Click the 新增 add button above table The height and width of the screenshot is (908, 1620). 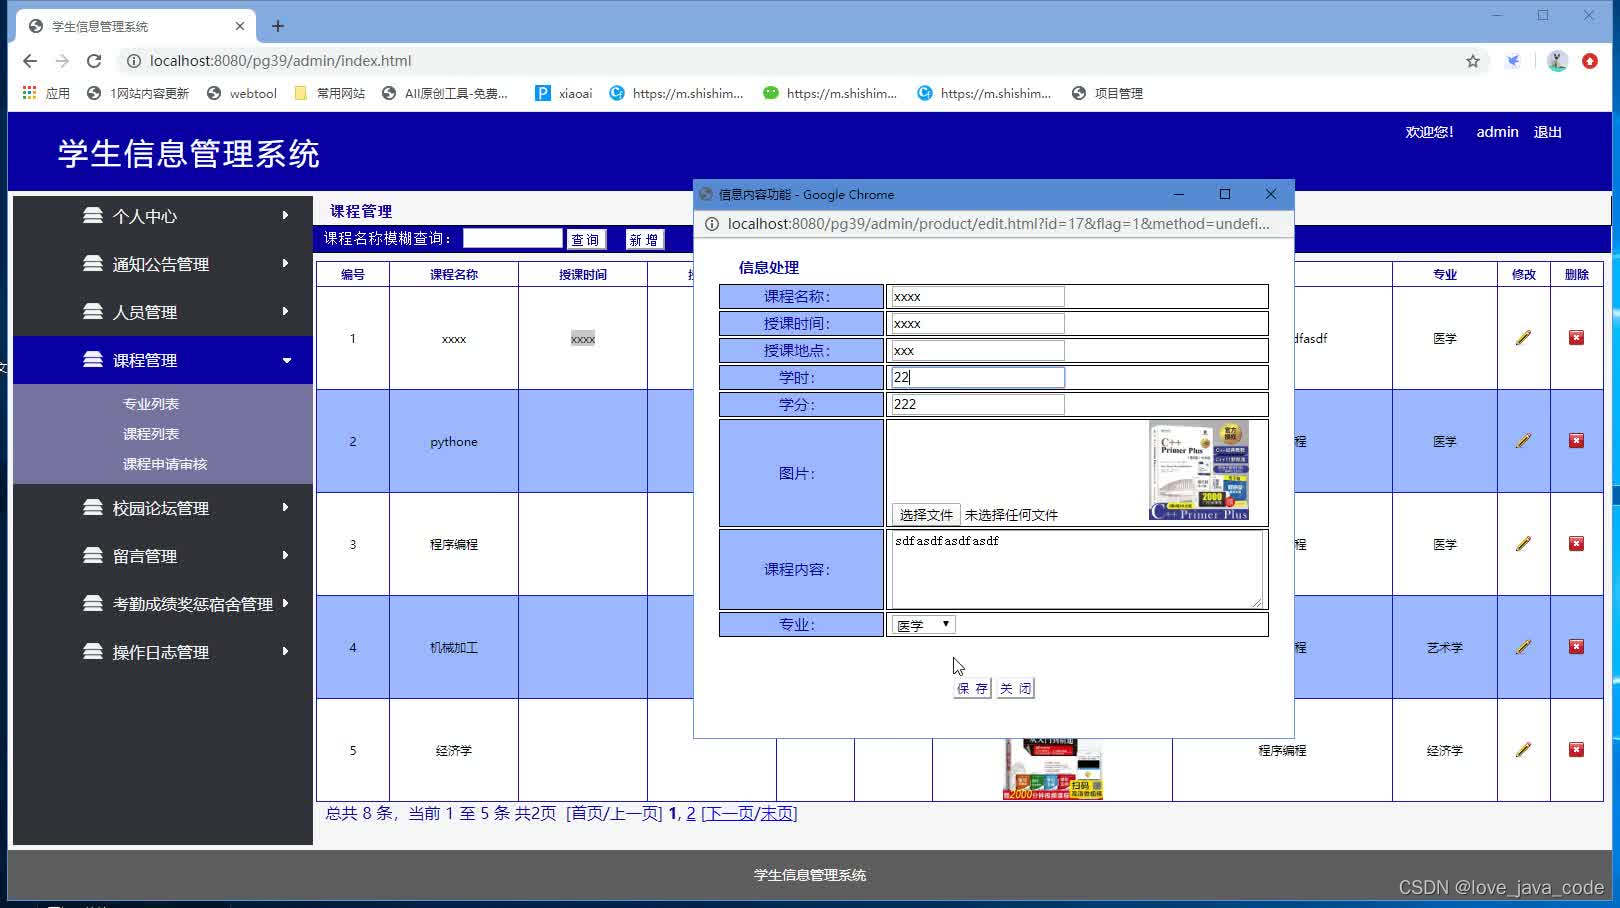coord(643,239)
